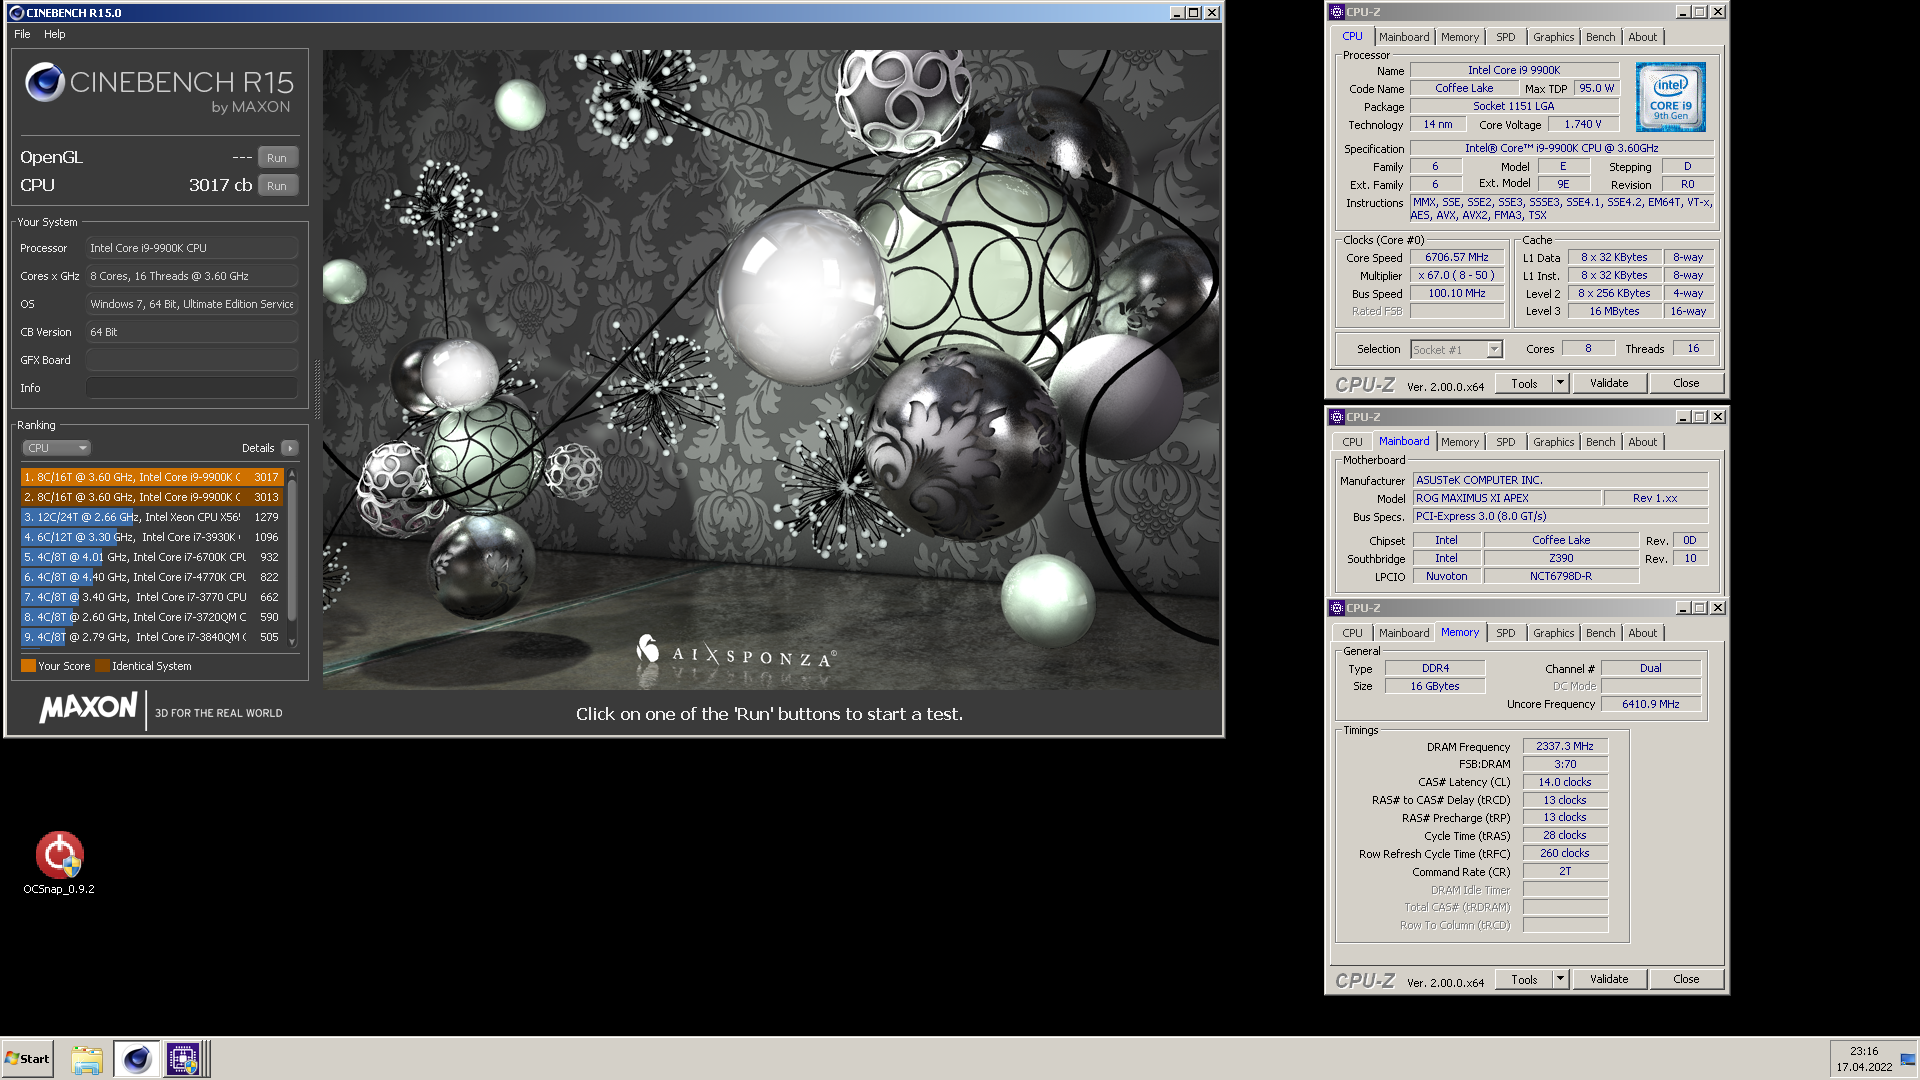The image size is (1920, 1080).
Task: Click the Core Speed value 6706.57 MHz
Action: 1457,257
